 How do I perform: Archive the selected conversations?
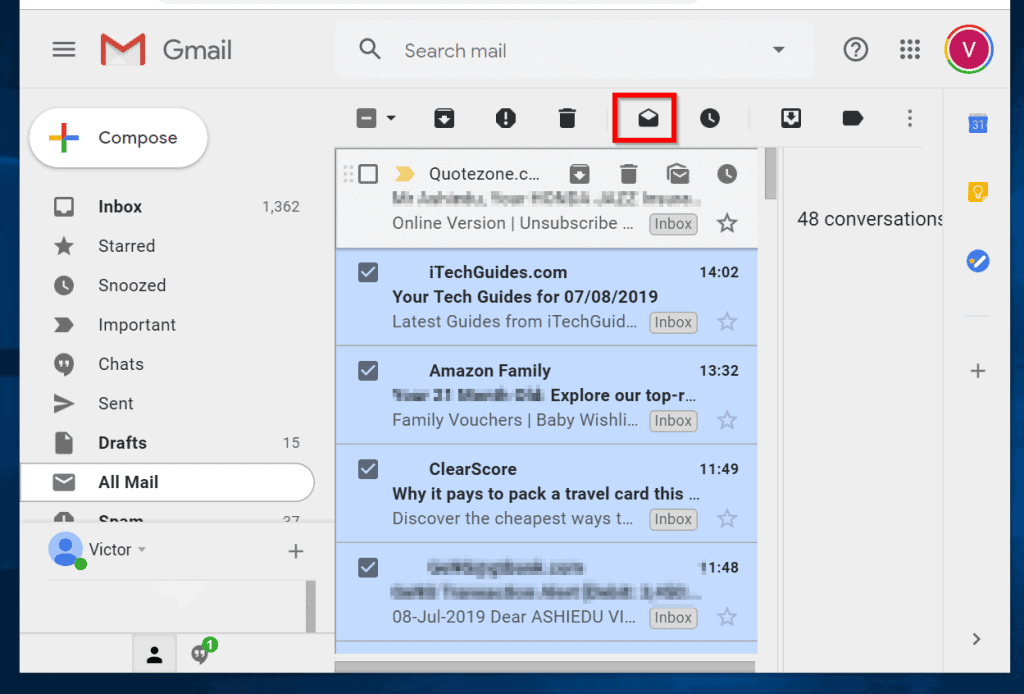(x=443, y=118)
